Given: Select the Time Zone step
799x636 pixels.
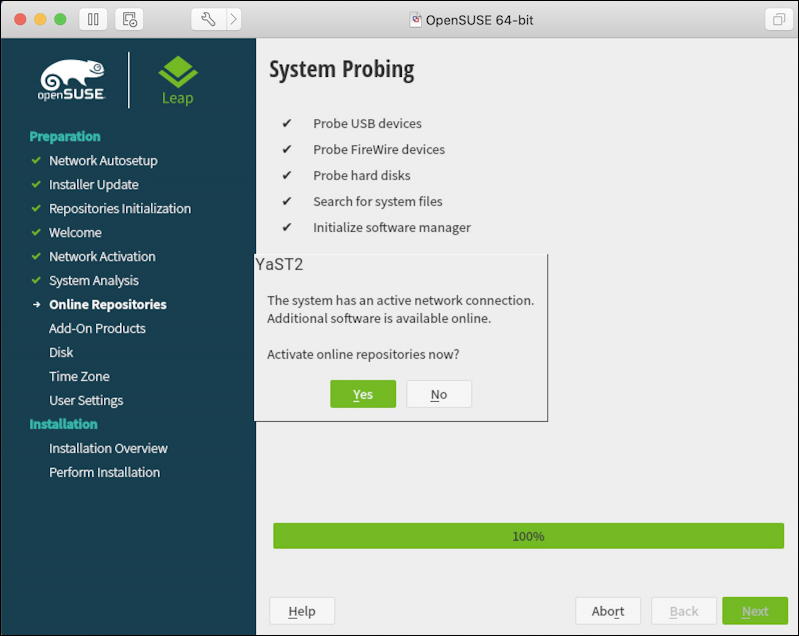Looking at the screenshot, I should pyautogui.click(x=79, y=376).
